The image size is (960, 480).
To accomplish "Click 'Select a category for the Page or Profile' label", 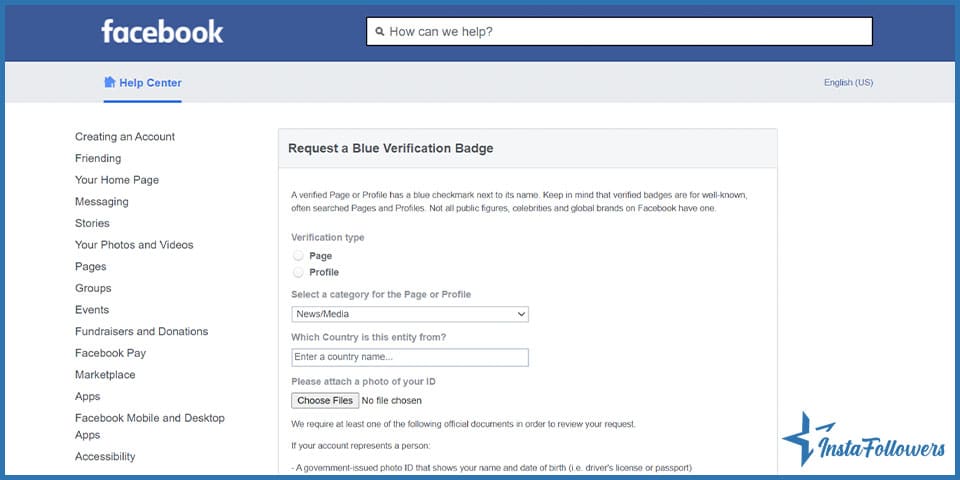I will coord(381,294).
